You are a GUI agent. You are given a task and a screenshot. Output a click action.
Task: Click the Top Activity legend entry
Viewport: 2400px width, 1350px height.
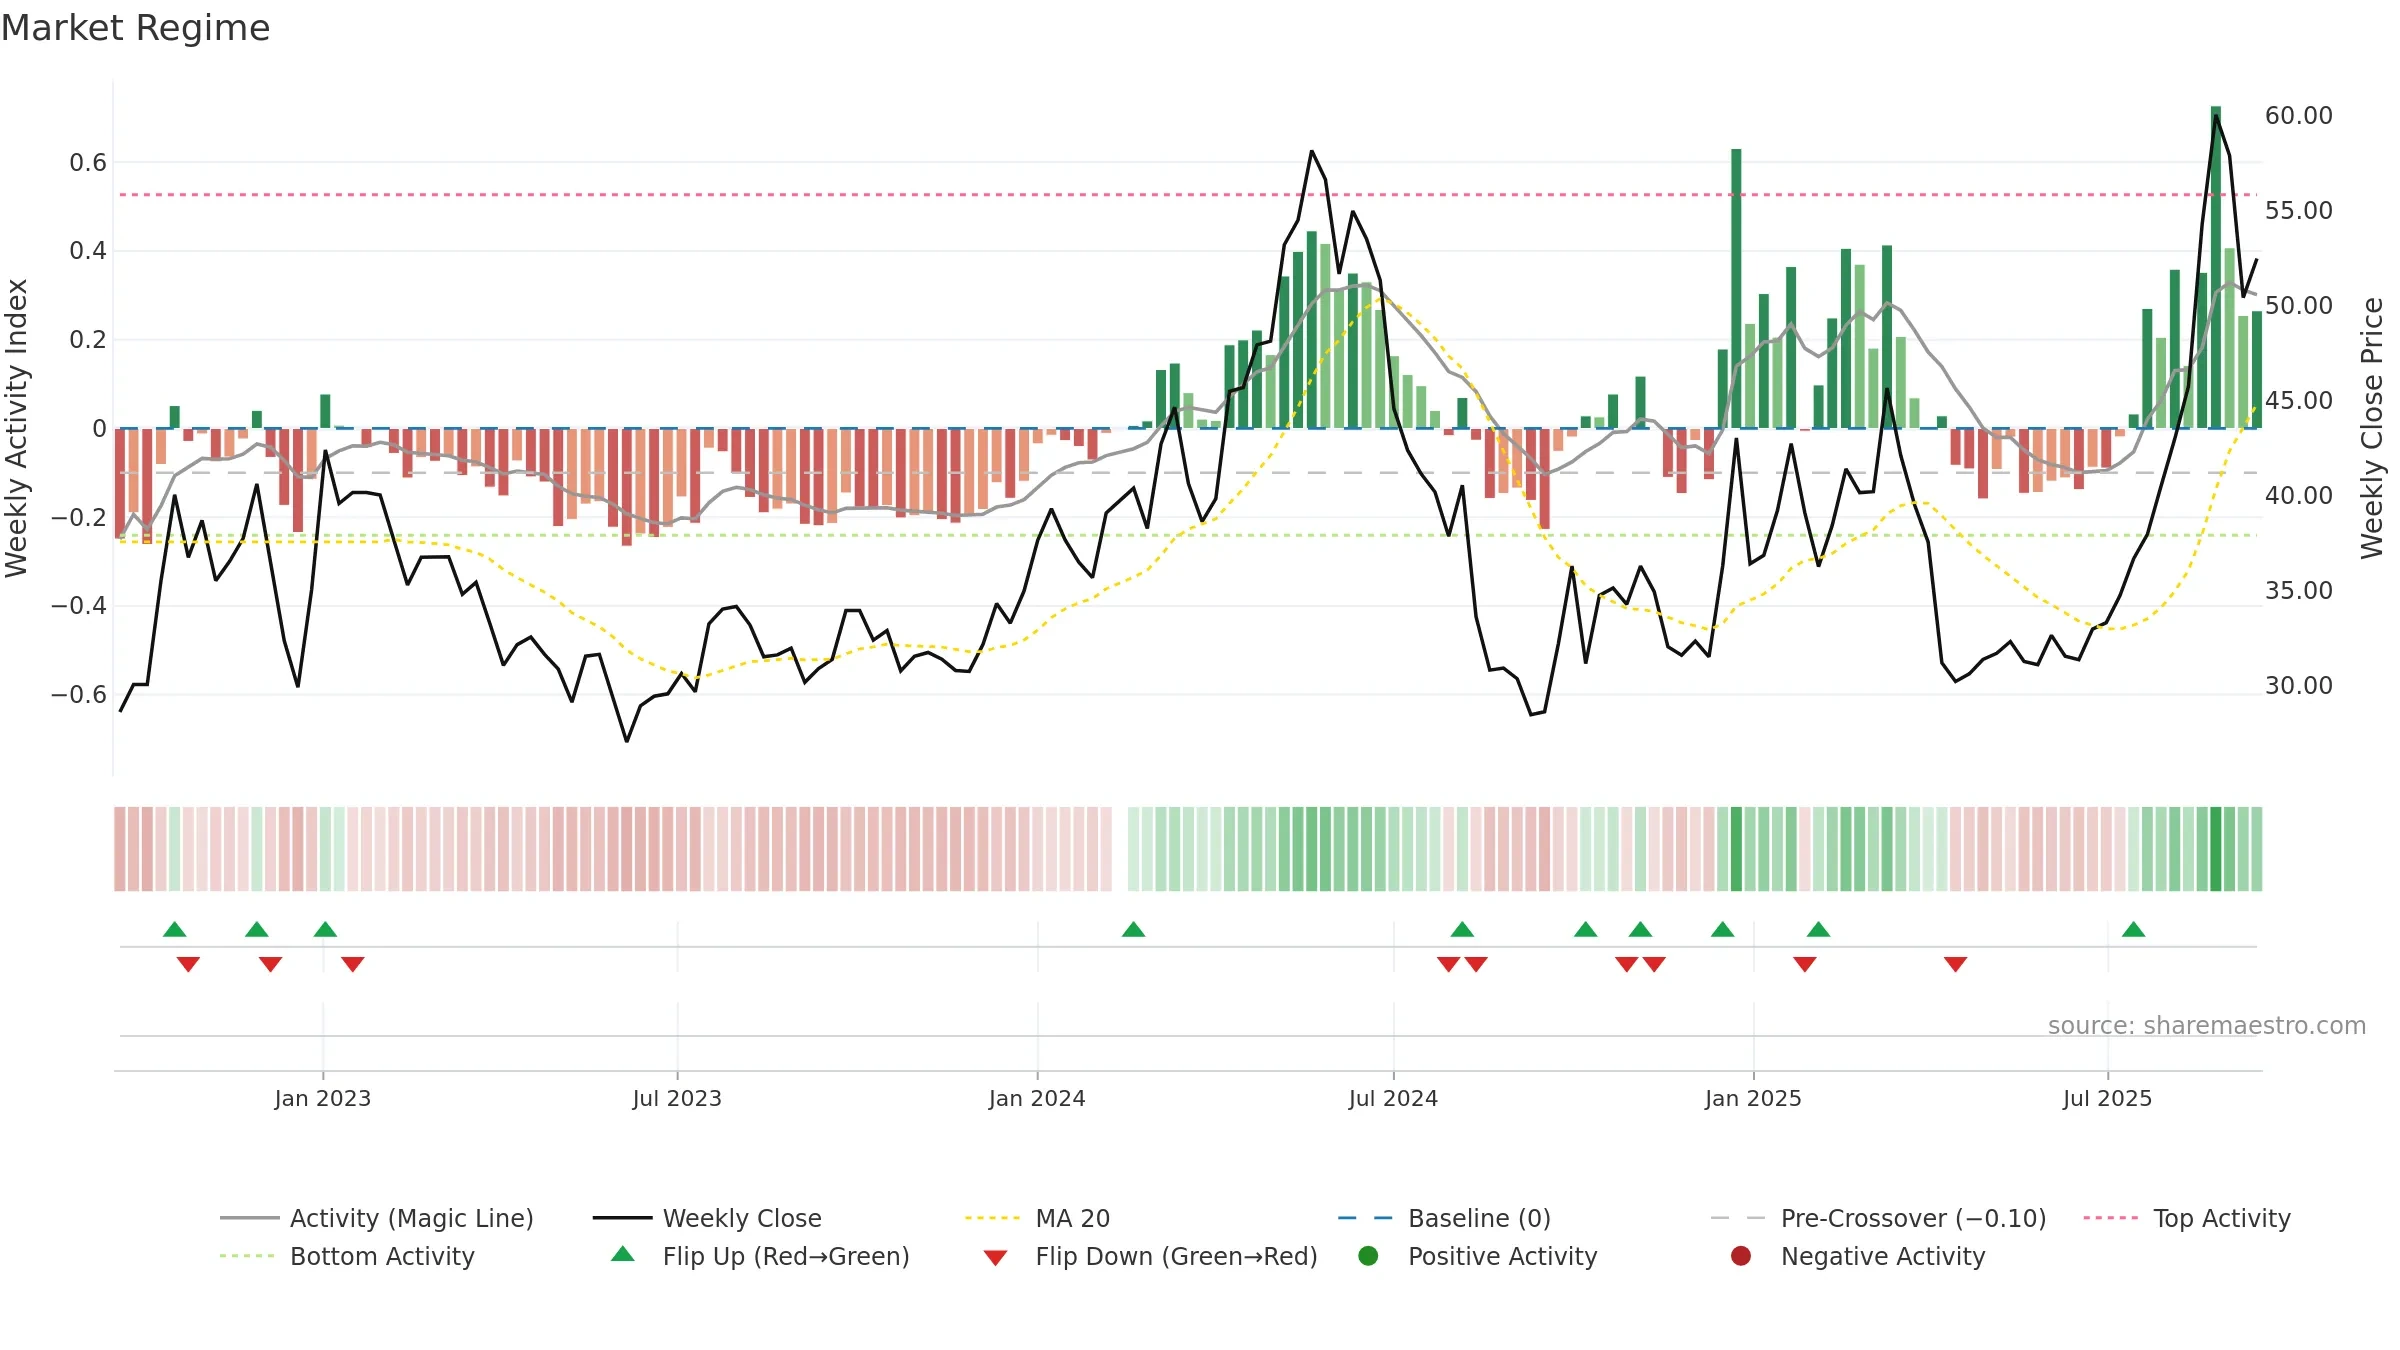tap(2186, 1218)
